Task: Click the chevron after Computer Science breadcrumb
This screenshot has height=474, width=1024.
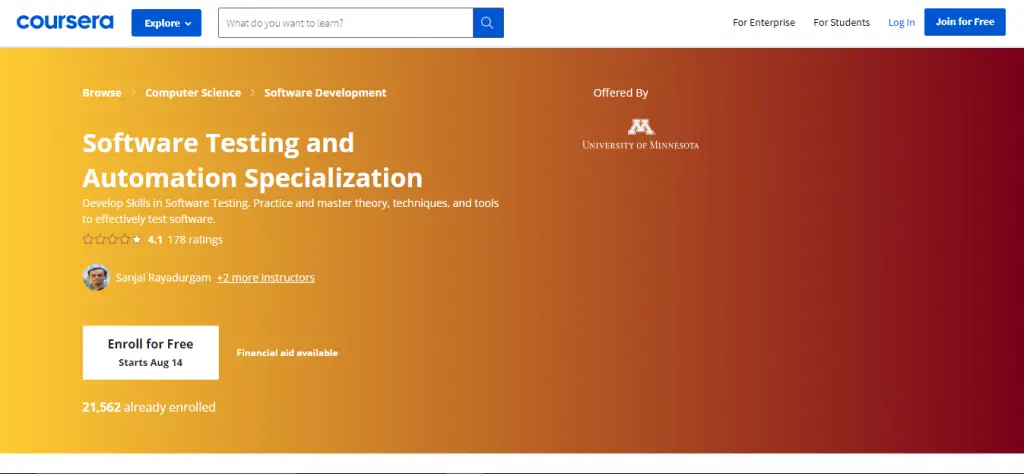Action: click(x=253, y=93)
